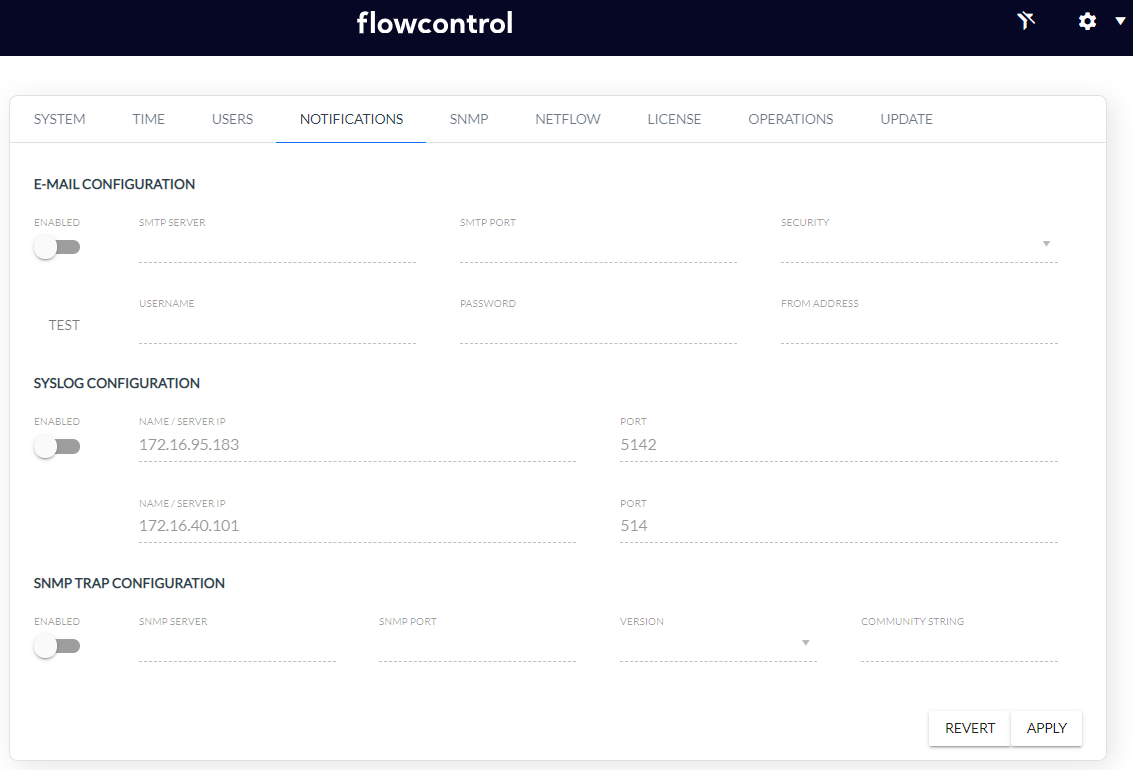Focus the SMTP Server field
Image resolution: width=1133 pixels, height=770 pixels.
[277, 247]
